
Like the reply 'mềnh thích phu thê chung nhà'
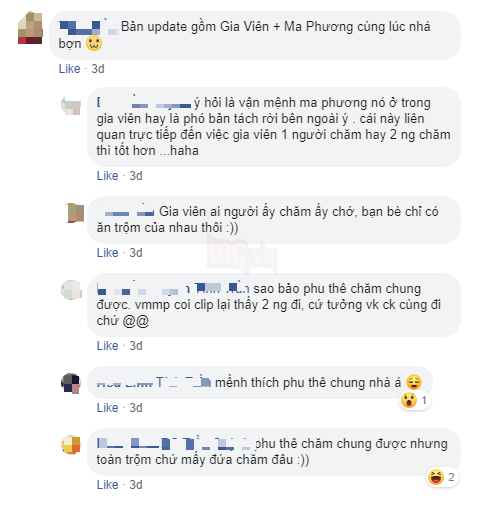[x=107, y=408]
